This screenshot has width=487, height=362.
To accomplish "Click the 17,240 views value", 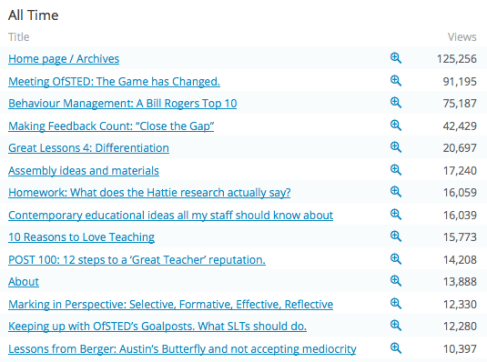I will pos(460,171).
